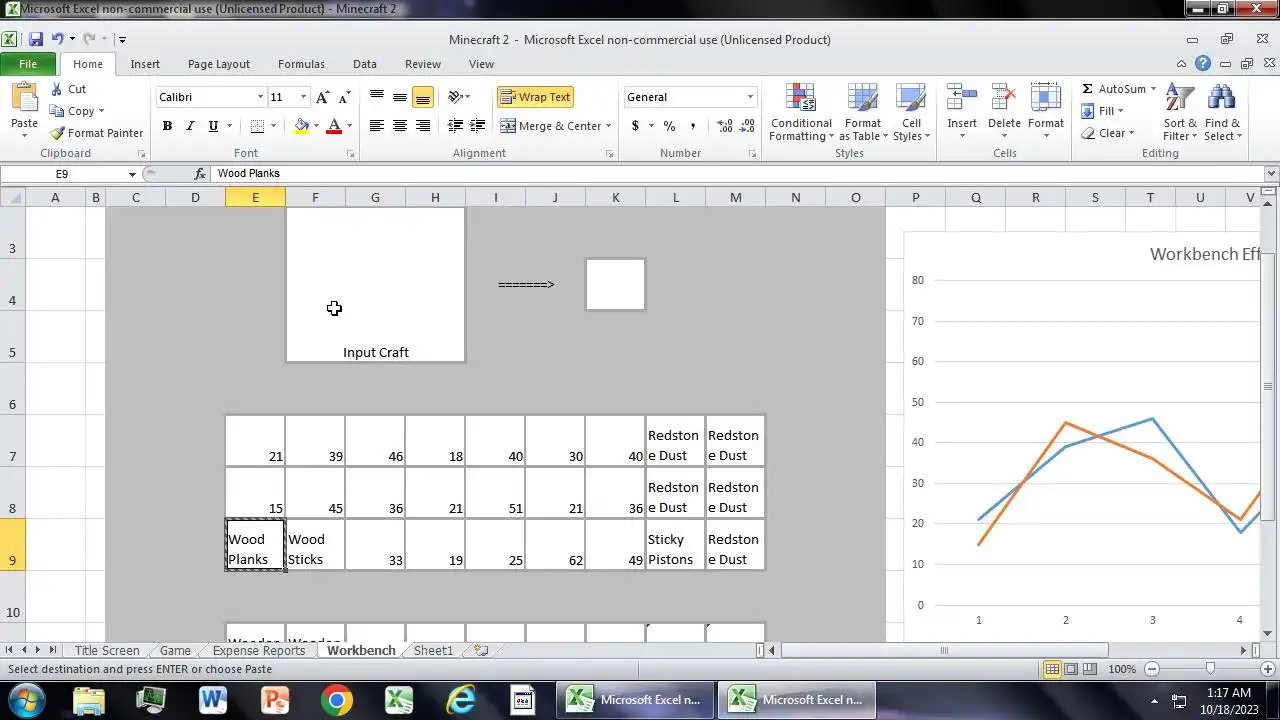Click the Percent Style icon

coord(669,126)
